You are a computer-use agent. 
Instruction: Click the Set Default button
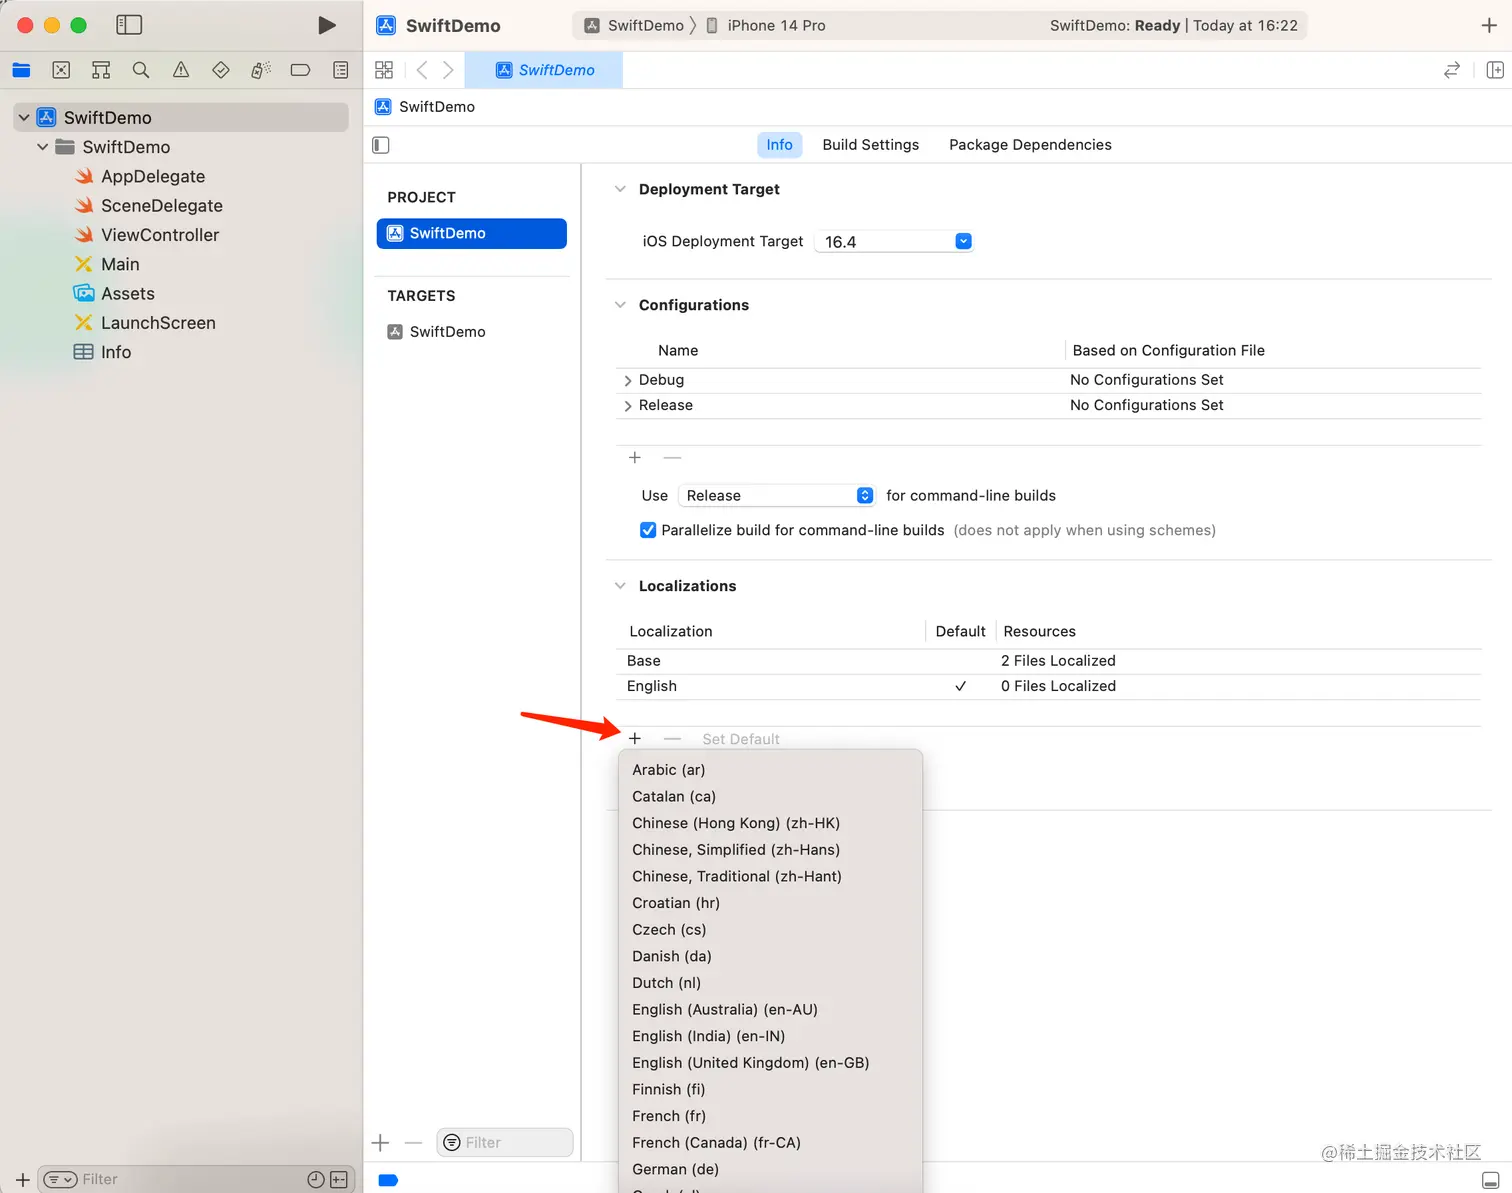741,739
